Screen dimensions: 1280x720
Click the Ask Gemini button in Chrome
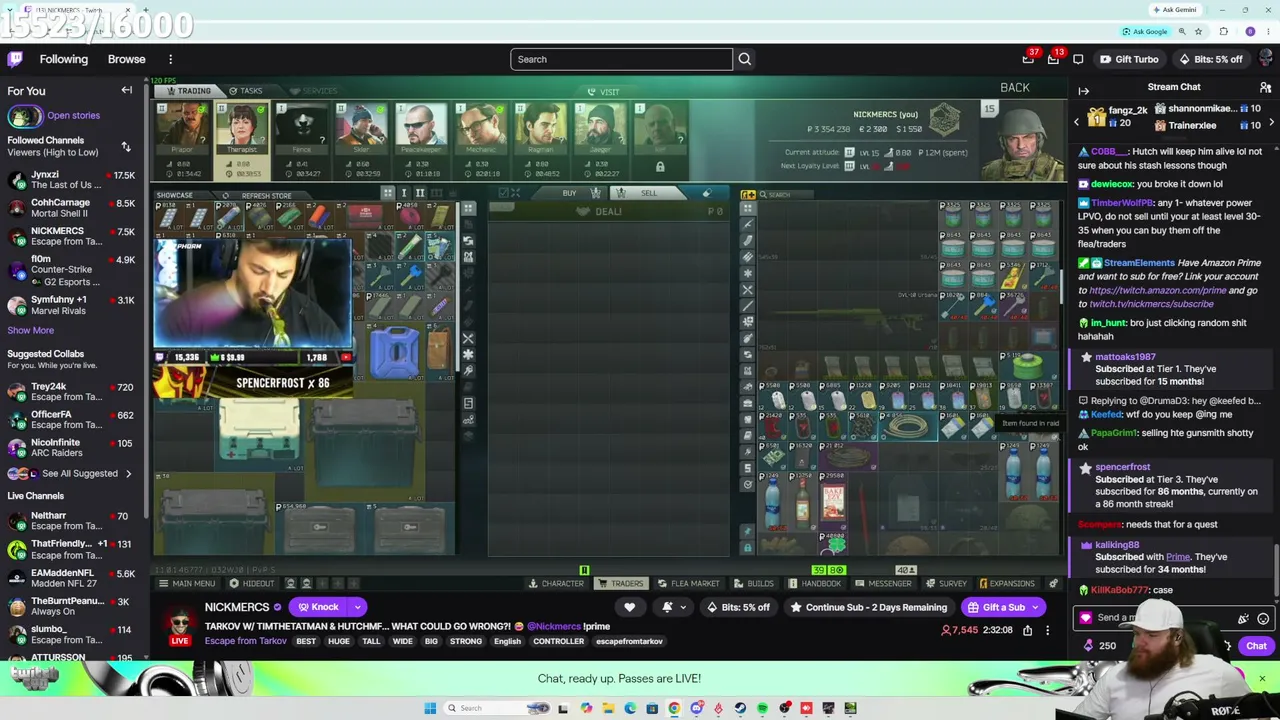[x=1175, y=10]
